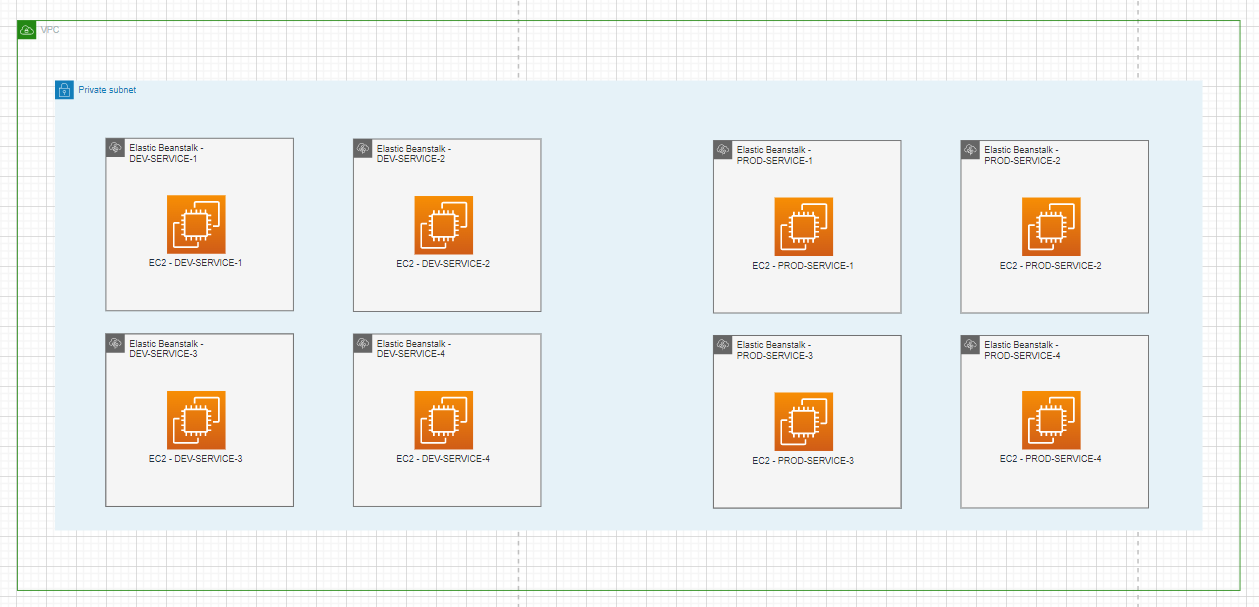Select the 'EC2 - DEV-SERVICE-3' caption

196,459
